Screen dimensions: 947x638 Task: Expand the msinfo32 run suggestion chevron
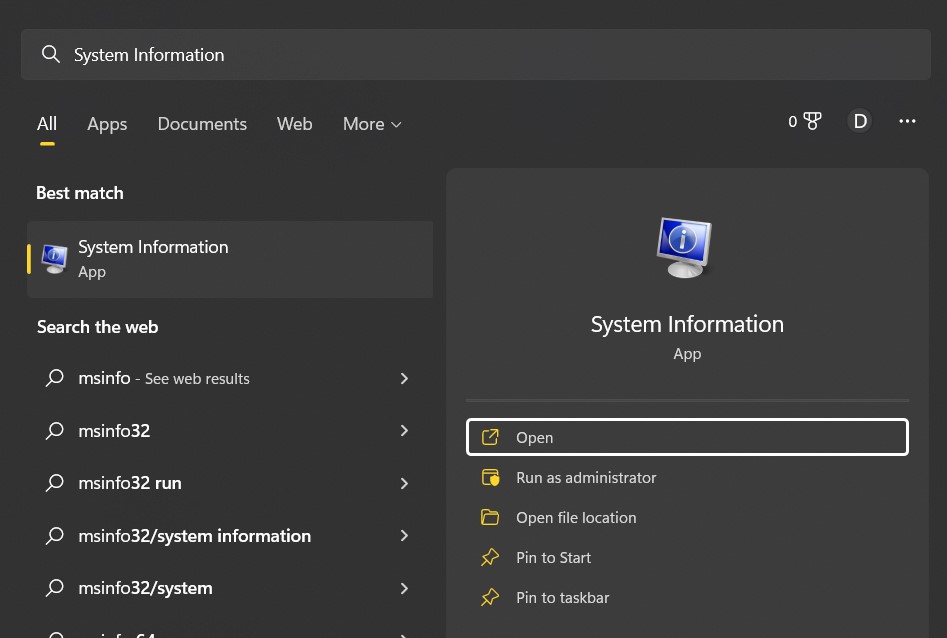point(404,483)
